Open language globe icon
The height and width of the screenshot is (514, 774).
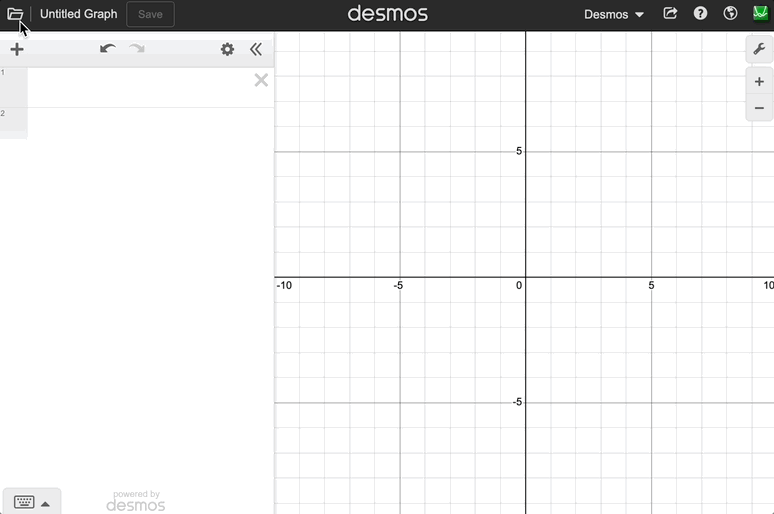click(x=730, y=14)
